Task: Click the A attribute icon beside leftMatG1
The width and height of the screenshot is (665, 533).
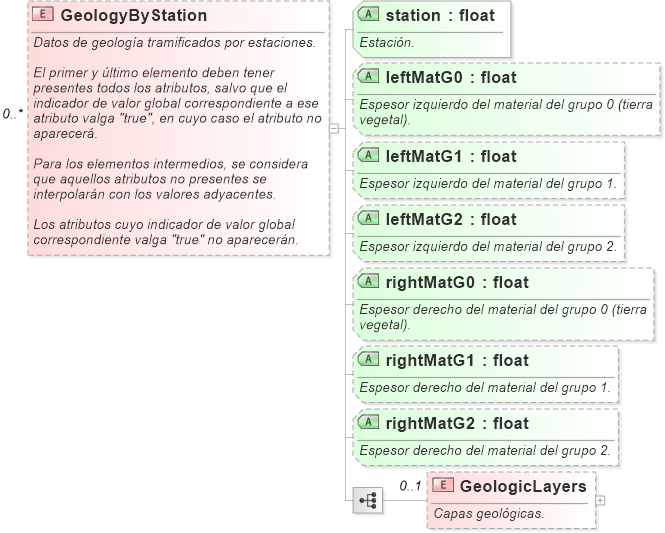Action: [368, 155]
